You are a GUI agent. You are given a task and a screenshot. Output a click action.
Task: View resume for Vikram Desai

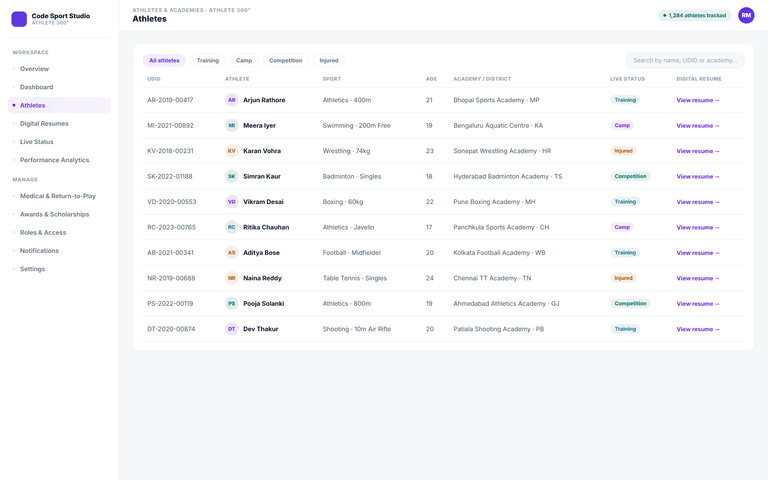(698, 202)
